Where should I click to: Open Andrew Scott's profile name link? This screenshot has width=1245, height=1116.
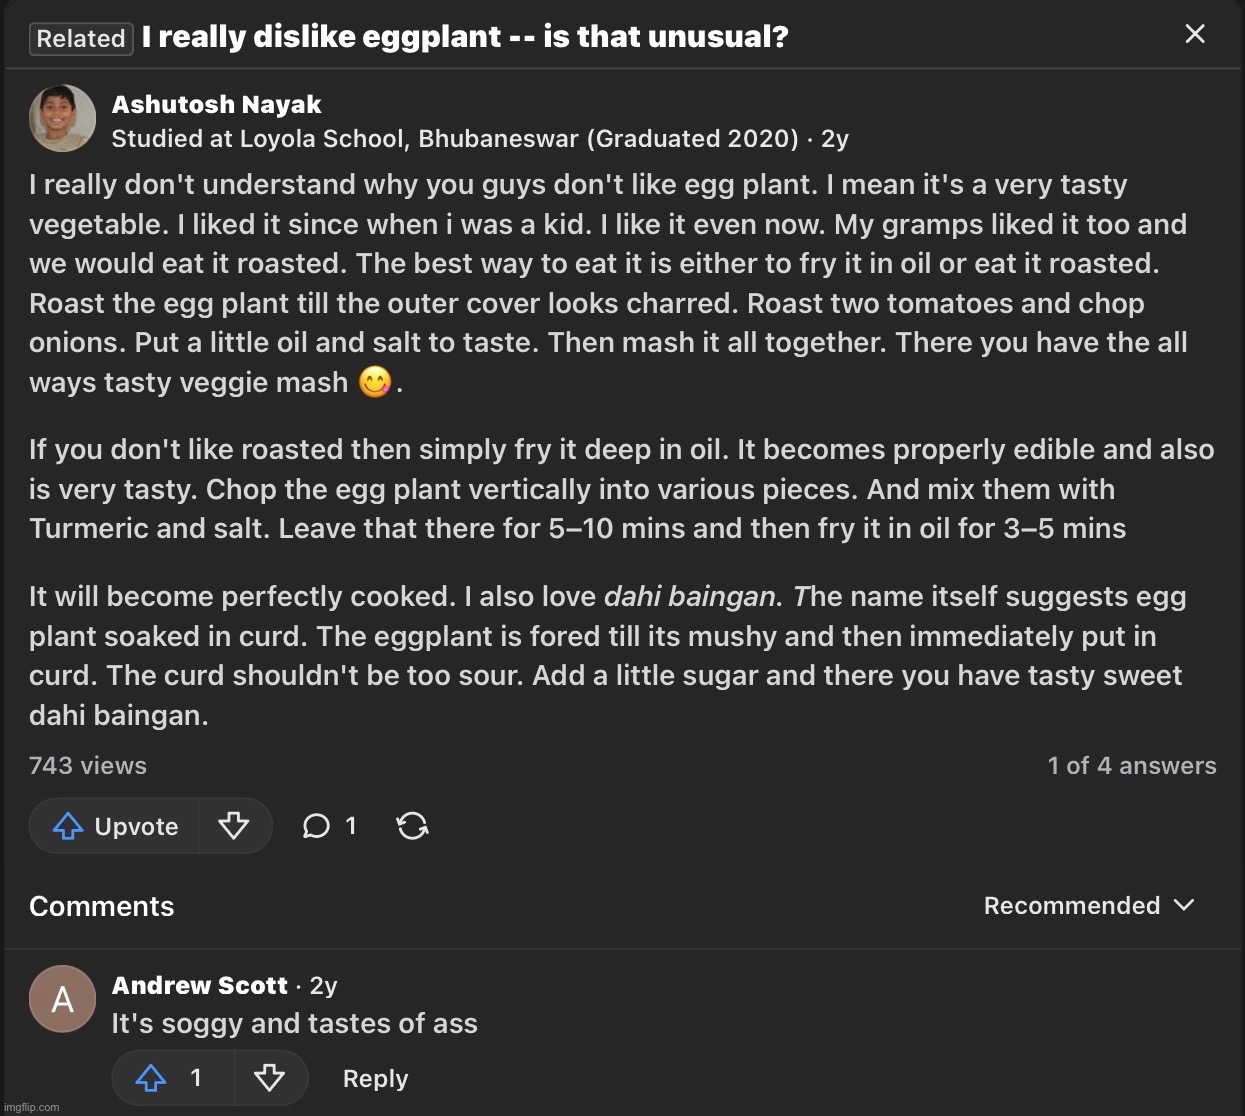point(200,986)
